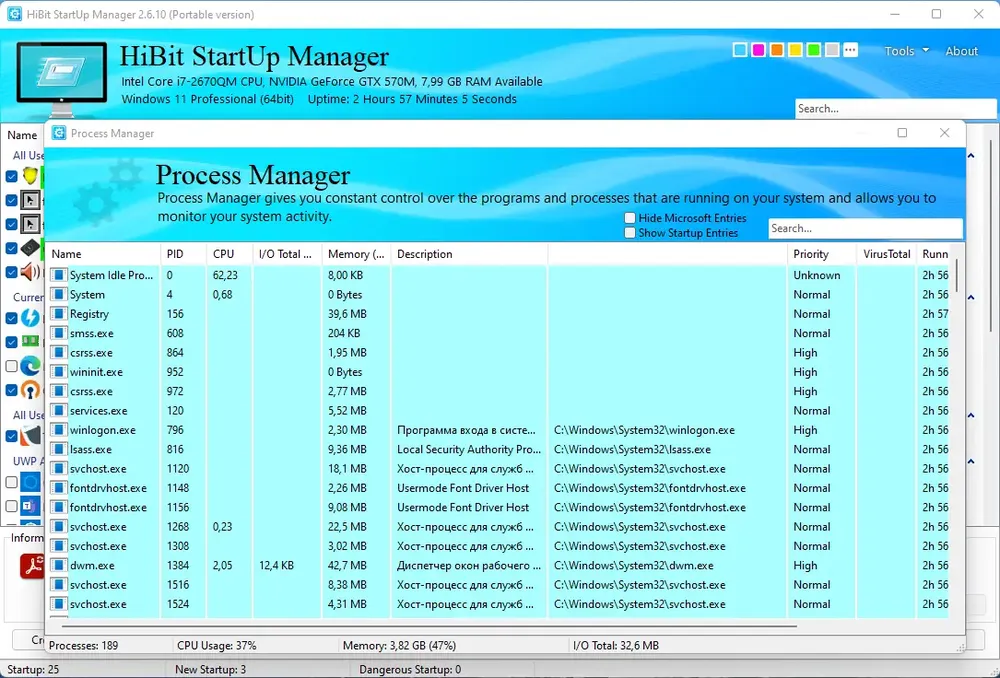1000x678 pixels.
Task: Click the Process Manager title bar icon
Action: click(x=59, y=133)
